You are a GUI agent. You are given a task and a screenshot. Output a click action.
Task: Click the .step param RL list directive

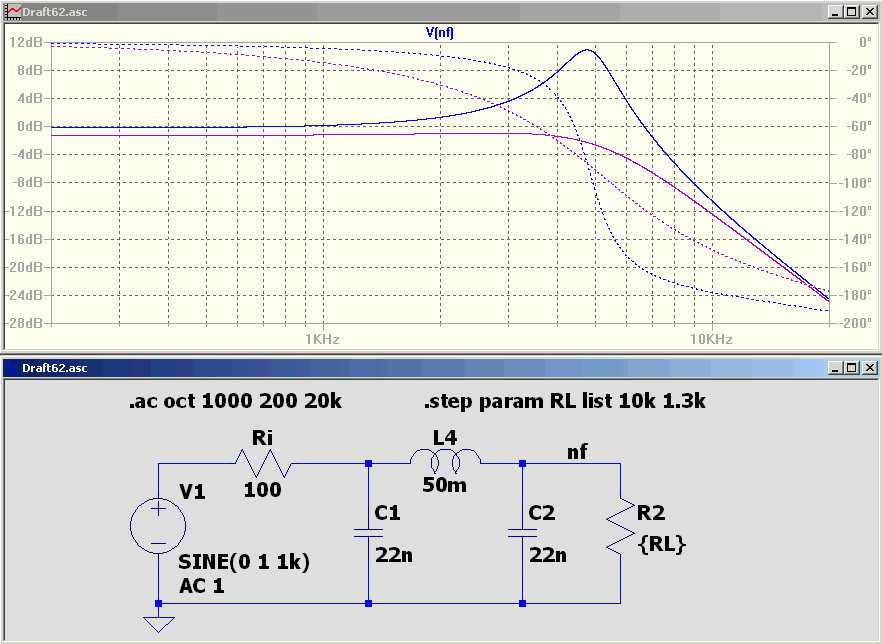click(x=565, y=401)
